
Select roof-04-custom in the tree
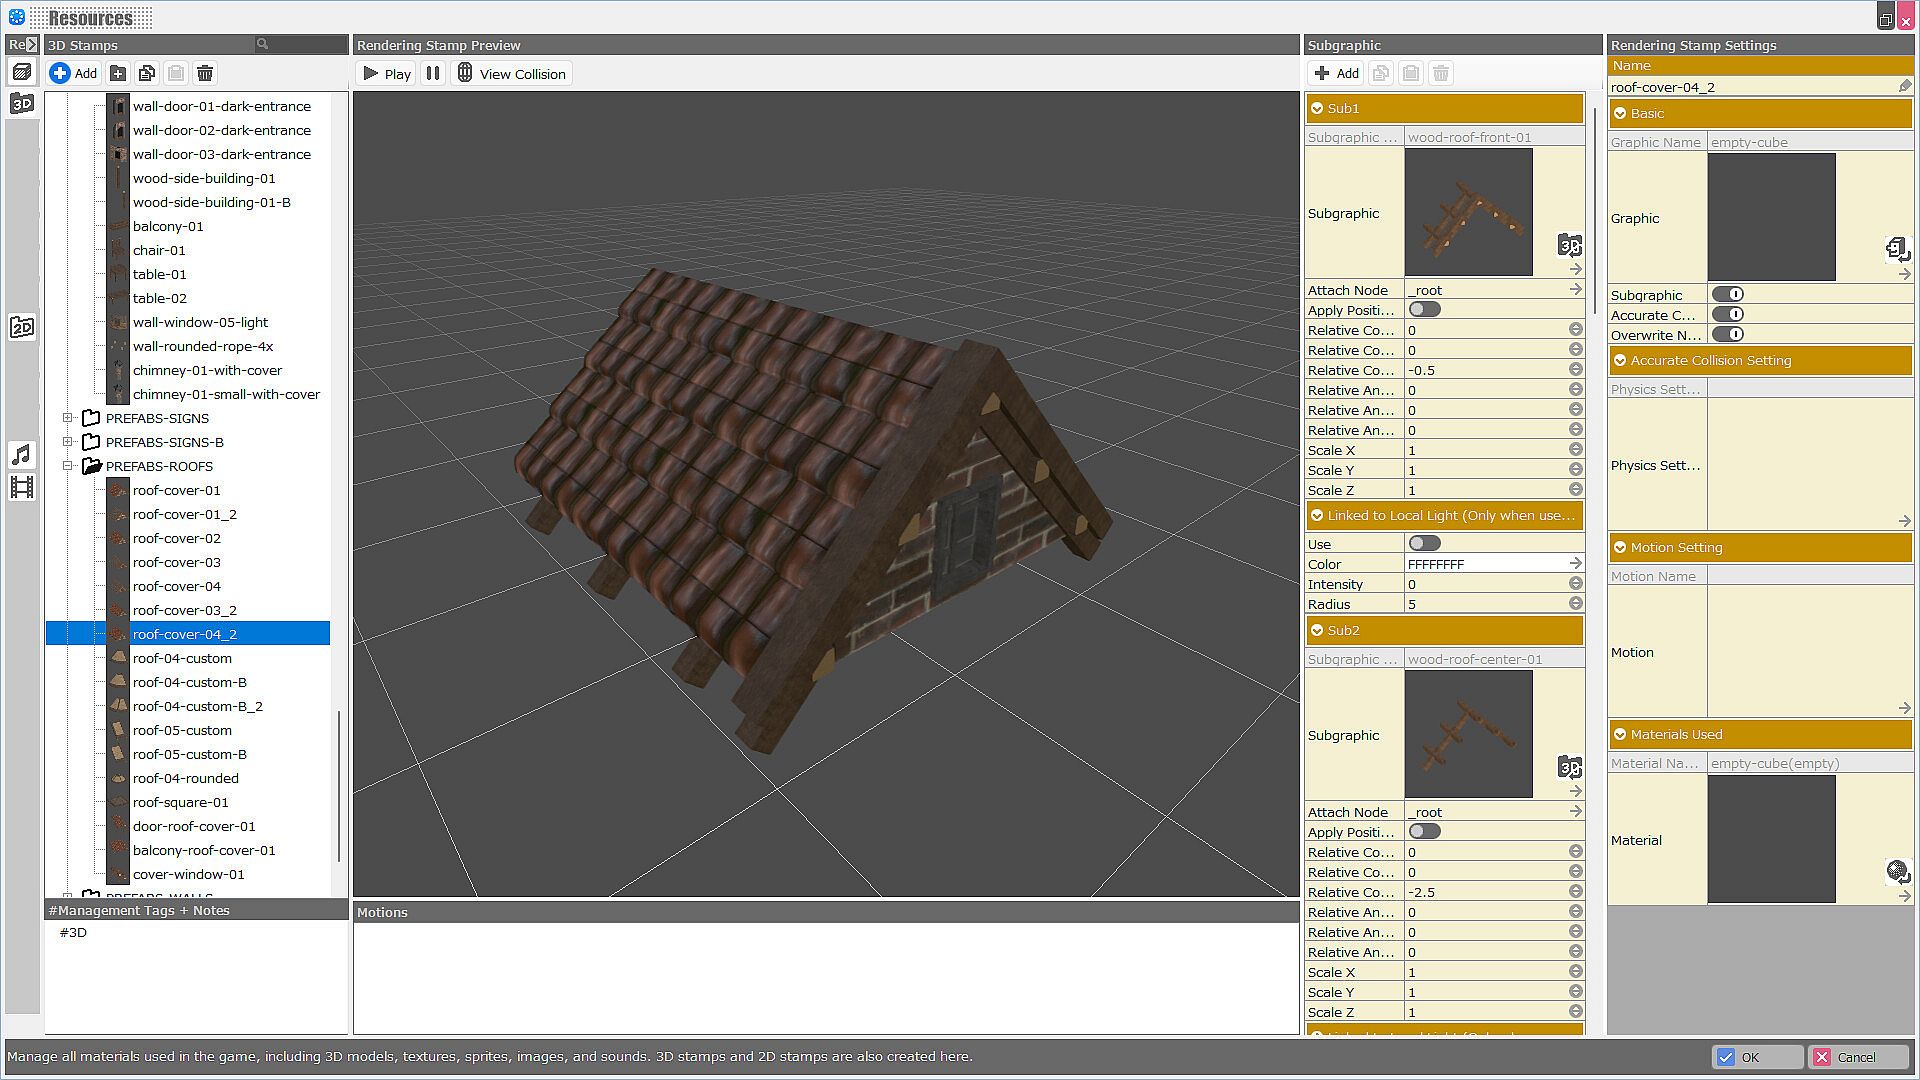click(182, 658)
